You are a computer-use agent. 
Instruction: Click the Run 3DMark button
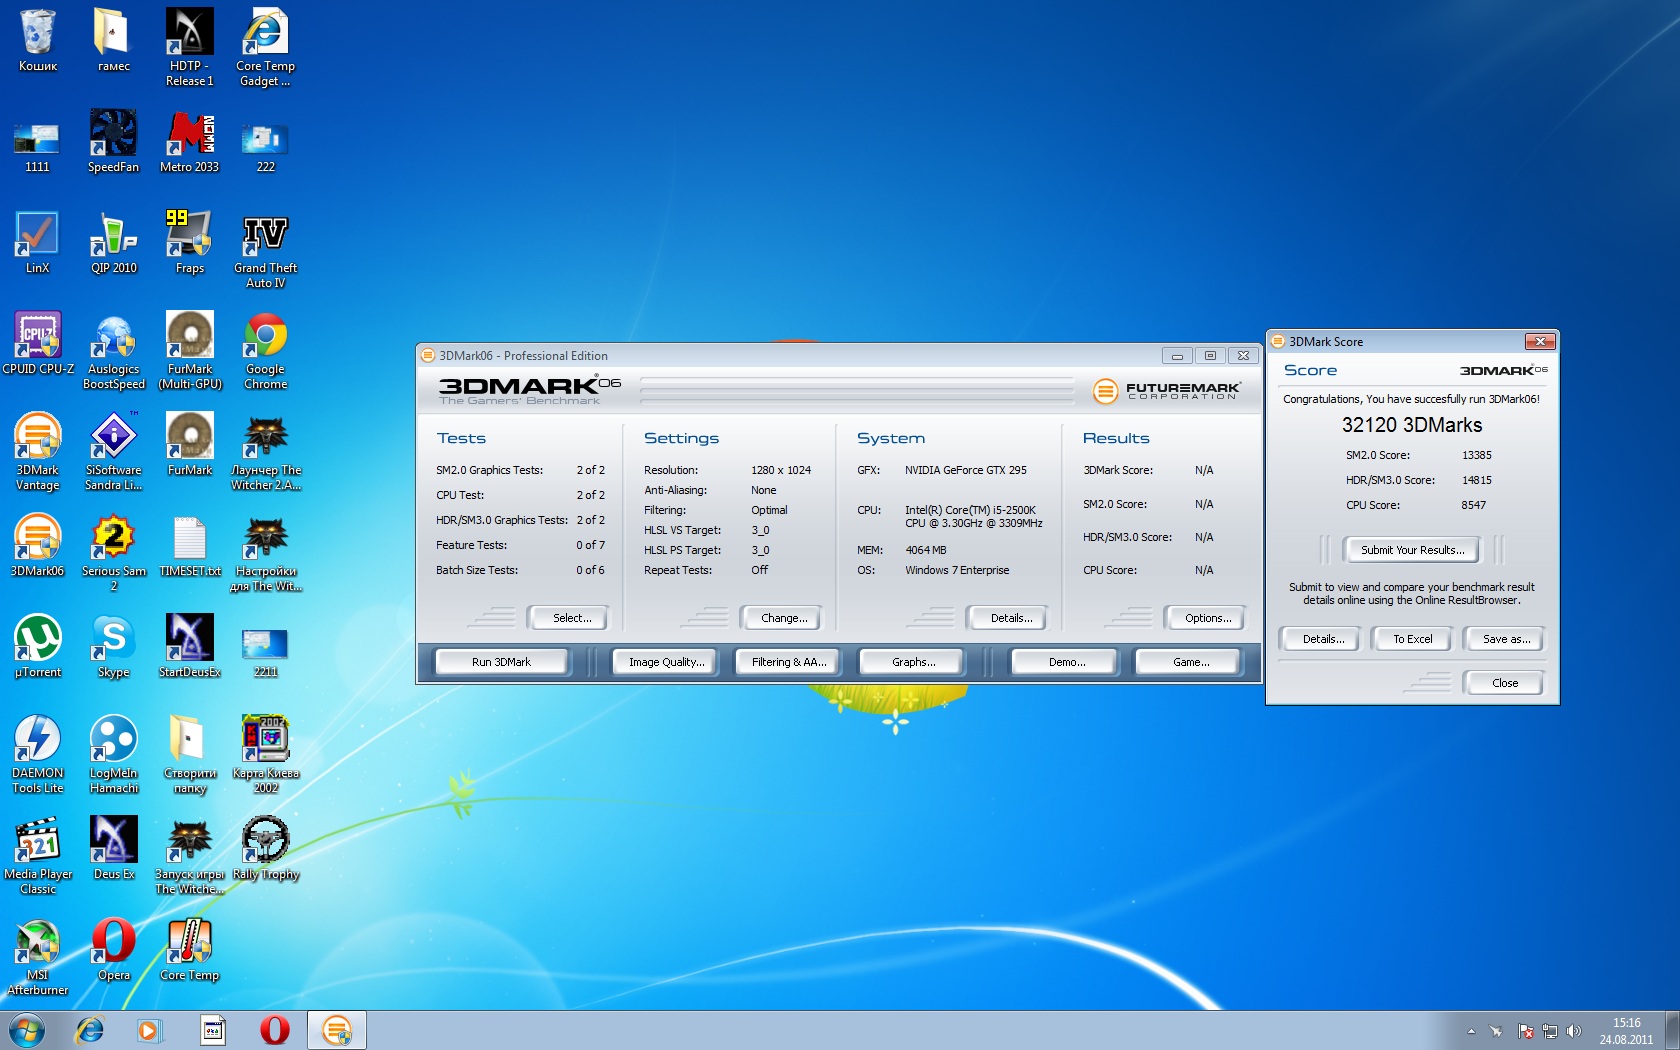pos(501,662)
